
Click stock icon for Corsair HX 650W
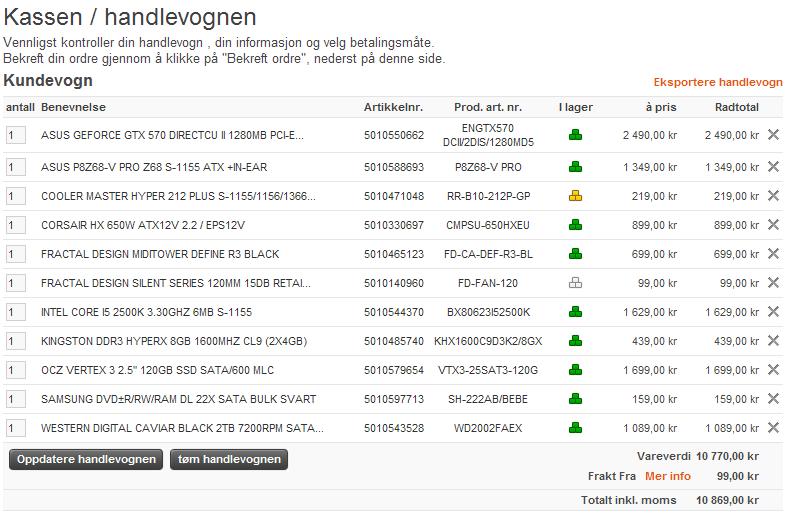click(x=576, y=225)
